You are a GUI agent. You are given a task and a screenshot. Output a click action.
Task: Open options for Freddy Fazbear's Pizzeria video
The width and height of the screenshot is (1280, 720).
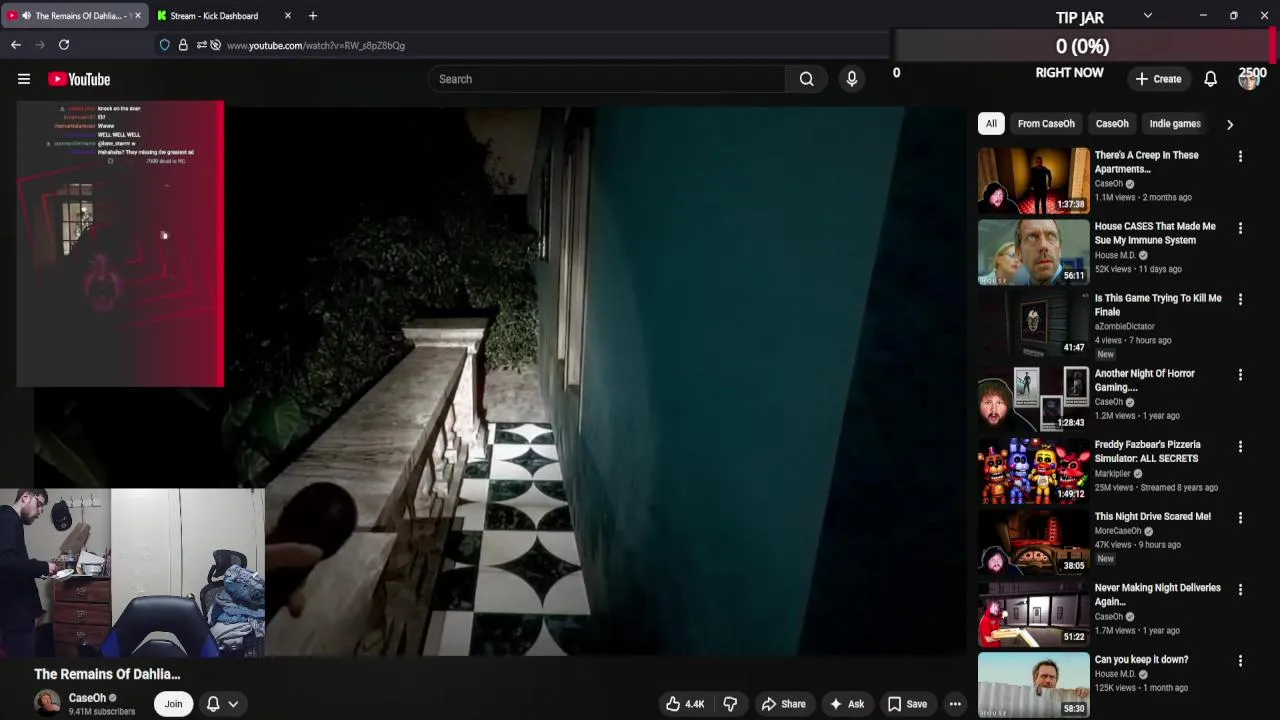[x=1240, y=446]
